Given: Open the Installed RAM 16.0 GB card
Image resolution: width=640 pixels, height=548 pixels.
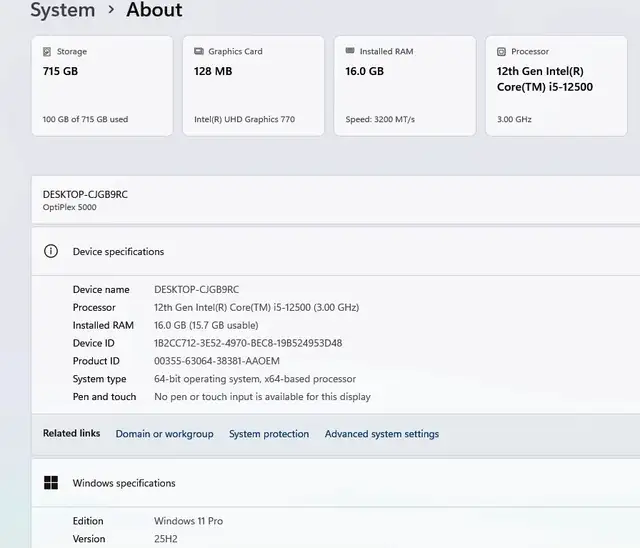Looking at the screenshot, I should [x=405, y=86].
